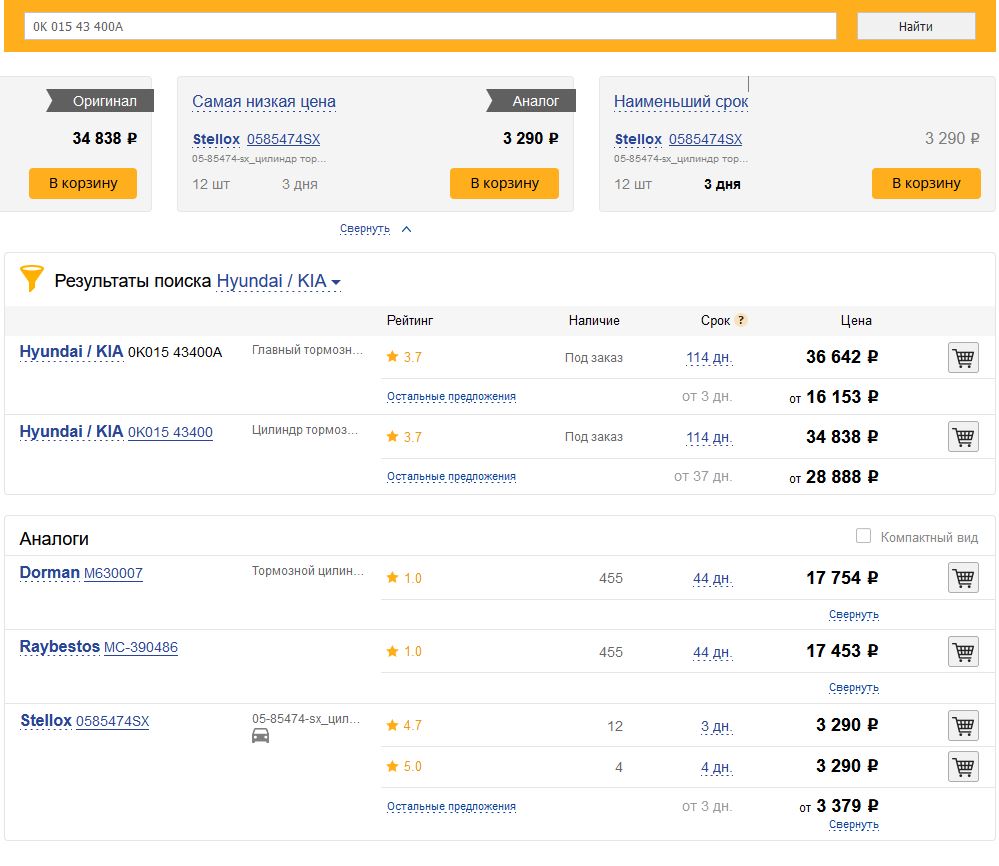This screenshot has height=866, width=999.
Task: Collapse Dorman offers via Свернуть
Action: [853, 614]
